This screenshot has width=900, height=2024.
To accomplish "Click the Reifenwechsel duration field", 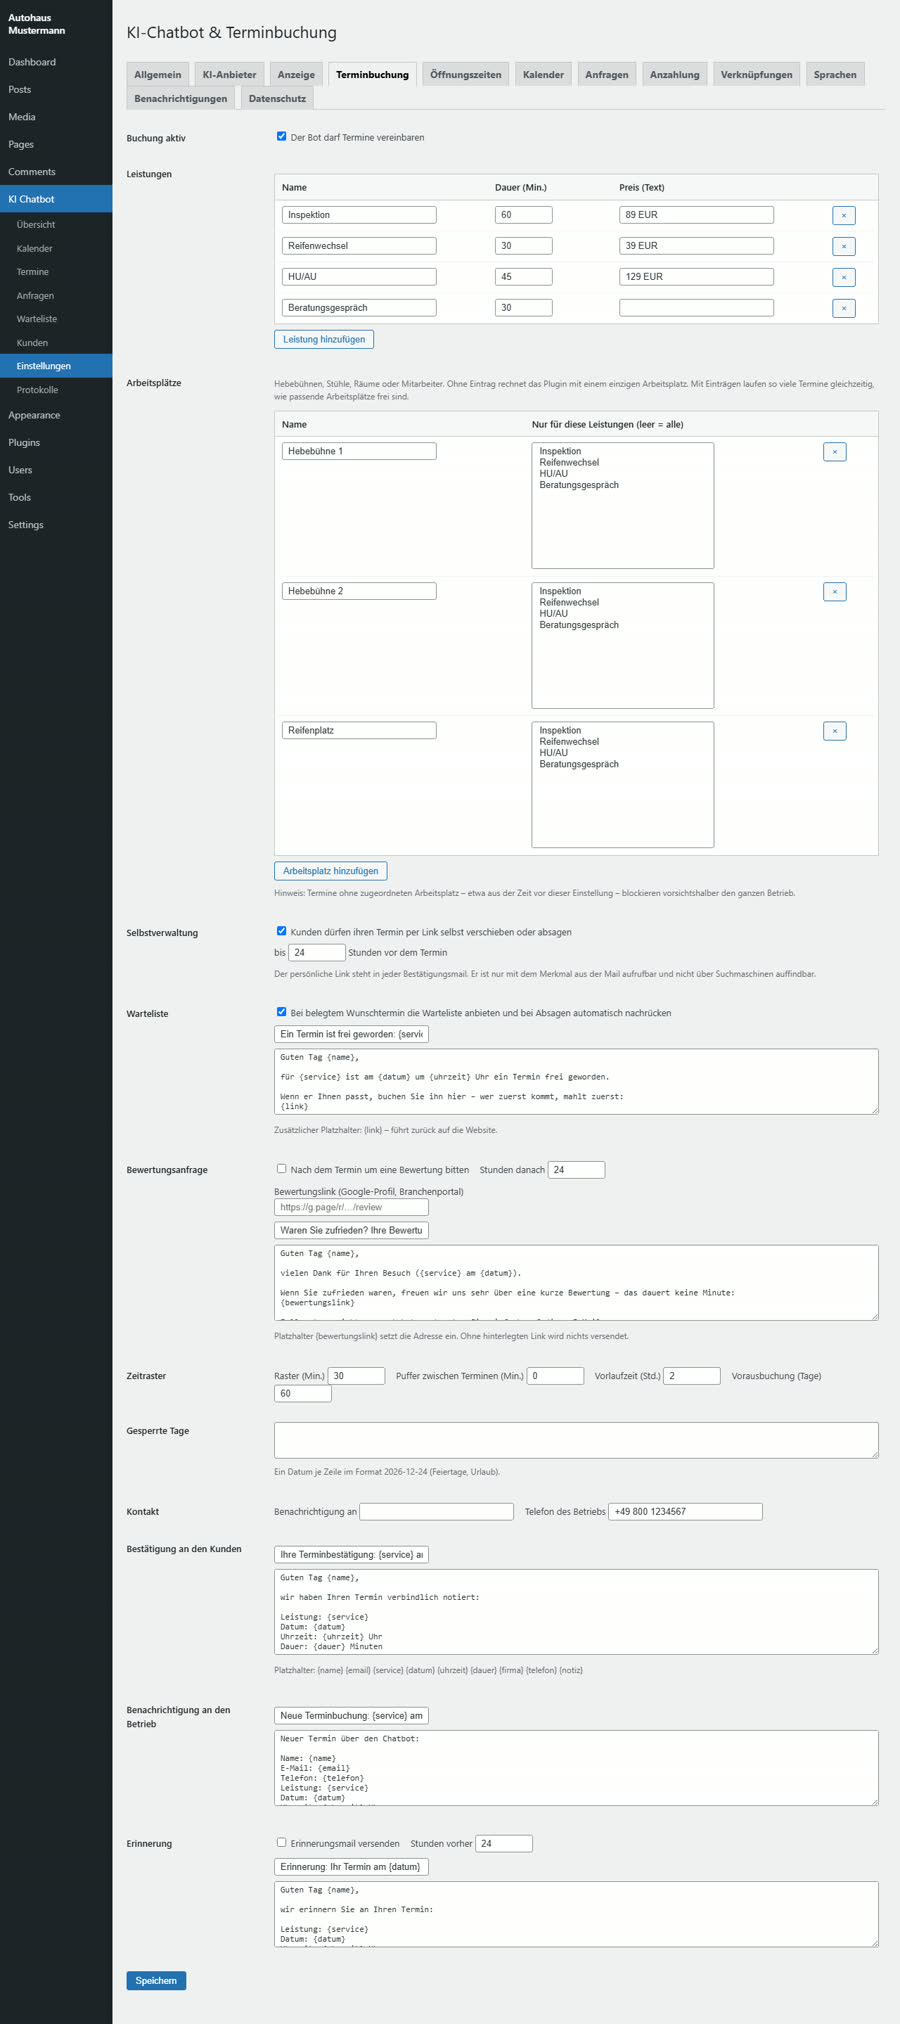I will pos(523,246).
